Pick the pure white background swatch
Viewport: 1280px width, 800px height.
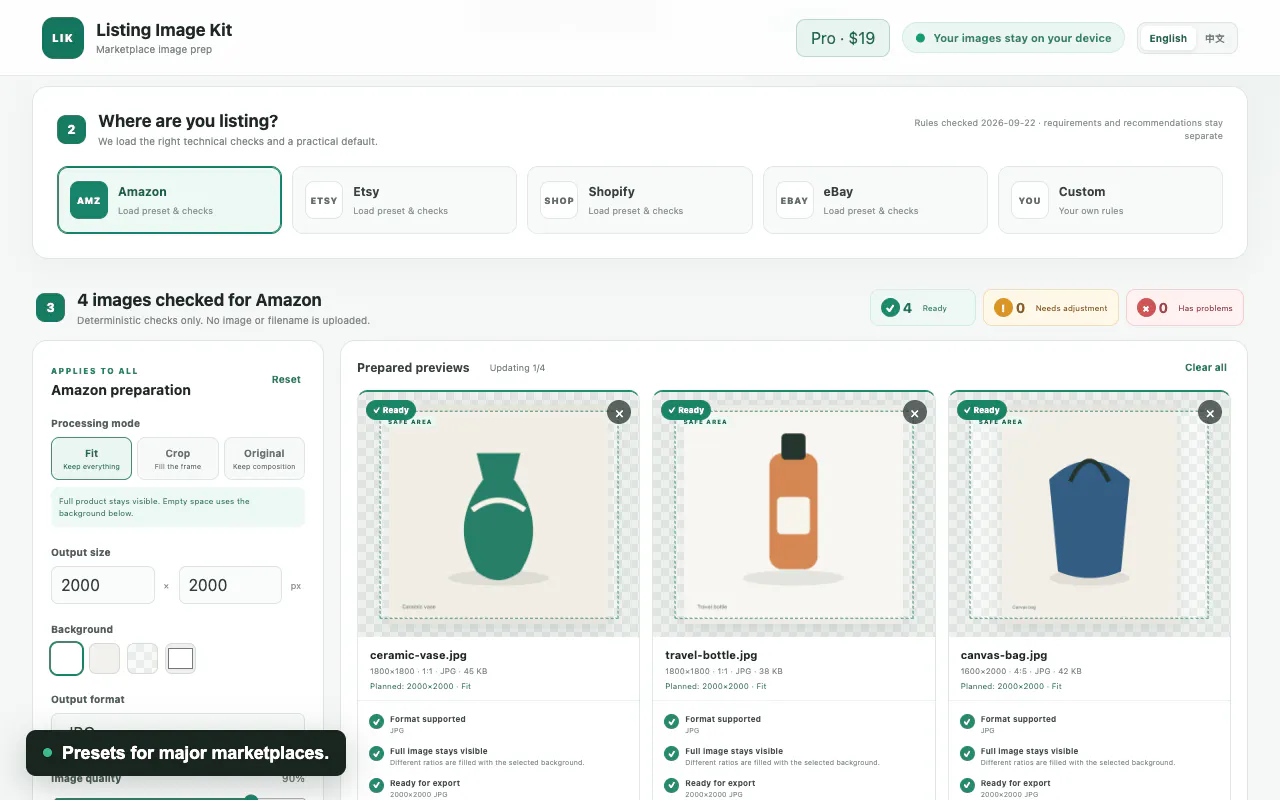67,658
